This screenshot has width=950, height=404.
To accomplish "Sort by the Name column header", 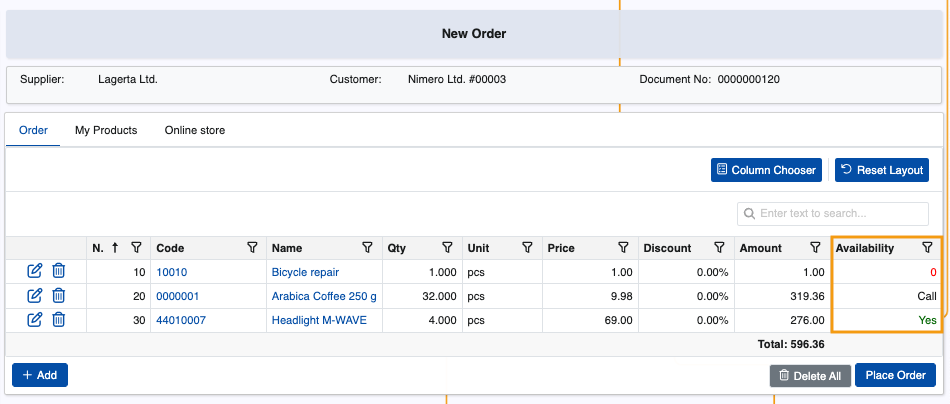I will 287,248.
